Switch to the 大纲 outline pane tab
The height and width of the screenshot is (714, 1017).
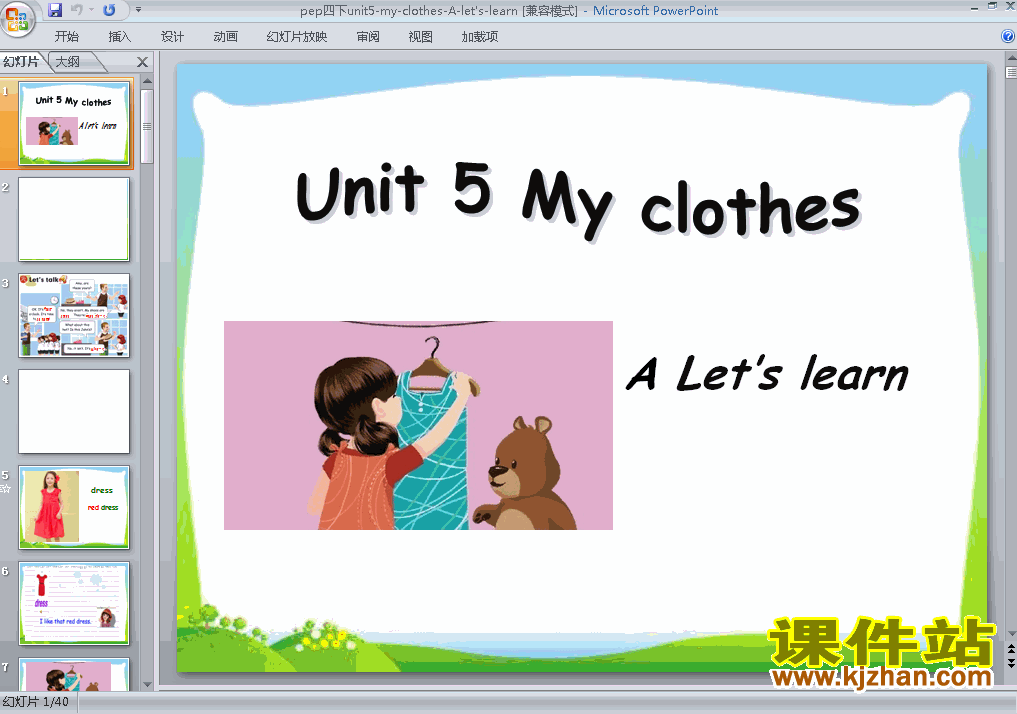[x=68, y=62]
